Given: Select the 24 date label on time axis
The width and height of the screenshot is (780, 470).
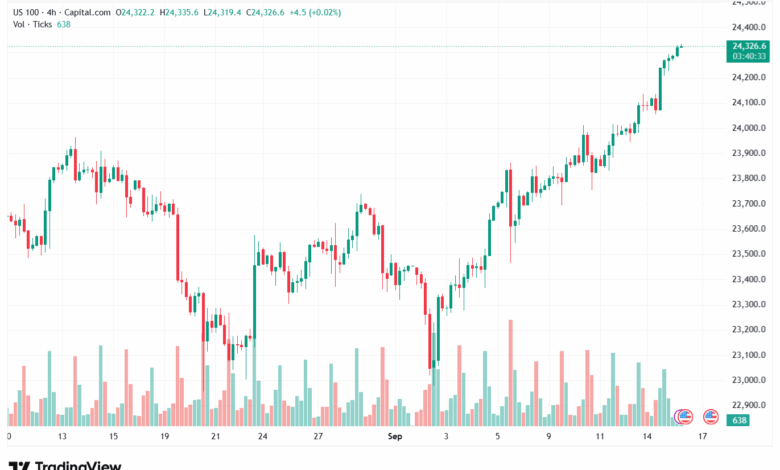Looking at the screenshot, I should coord(263,437).
